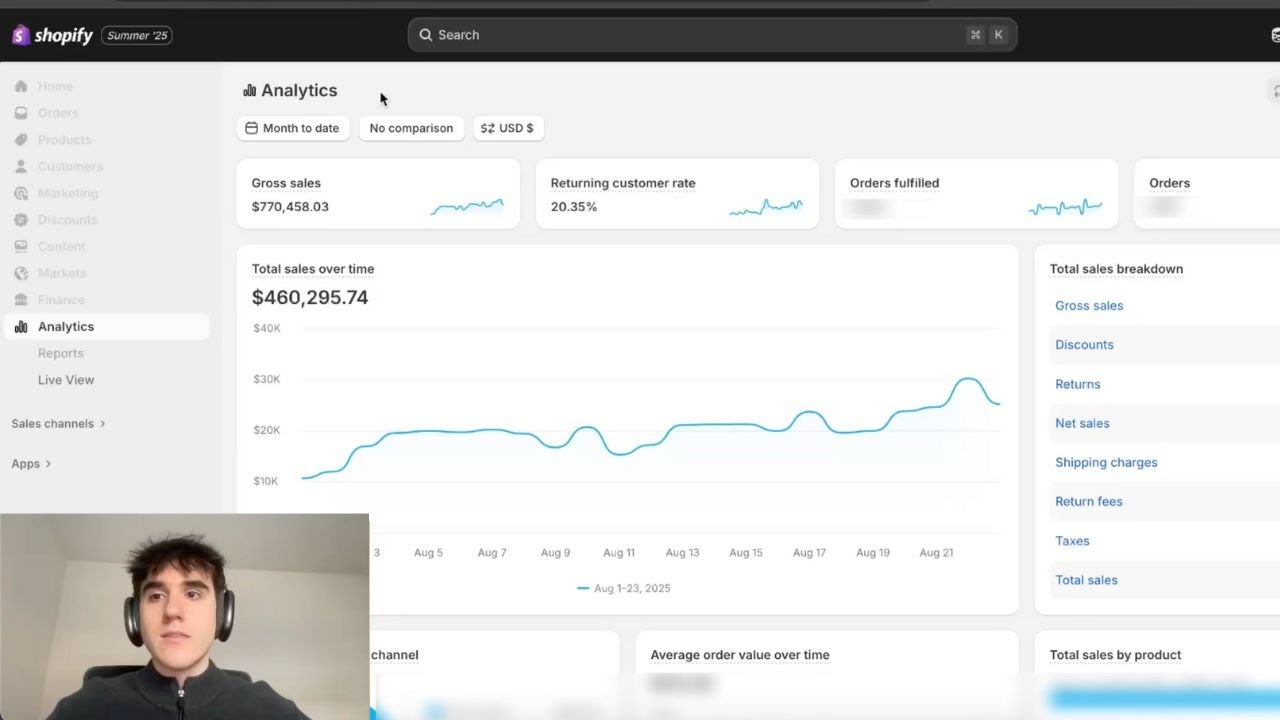Open No comparison dropdown
Viewport: 1280px width, 720px height.
[411, 128]
